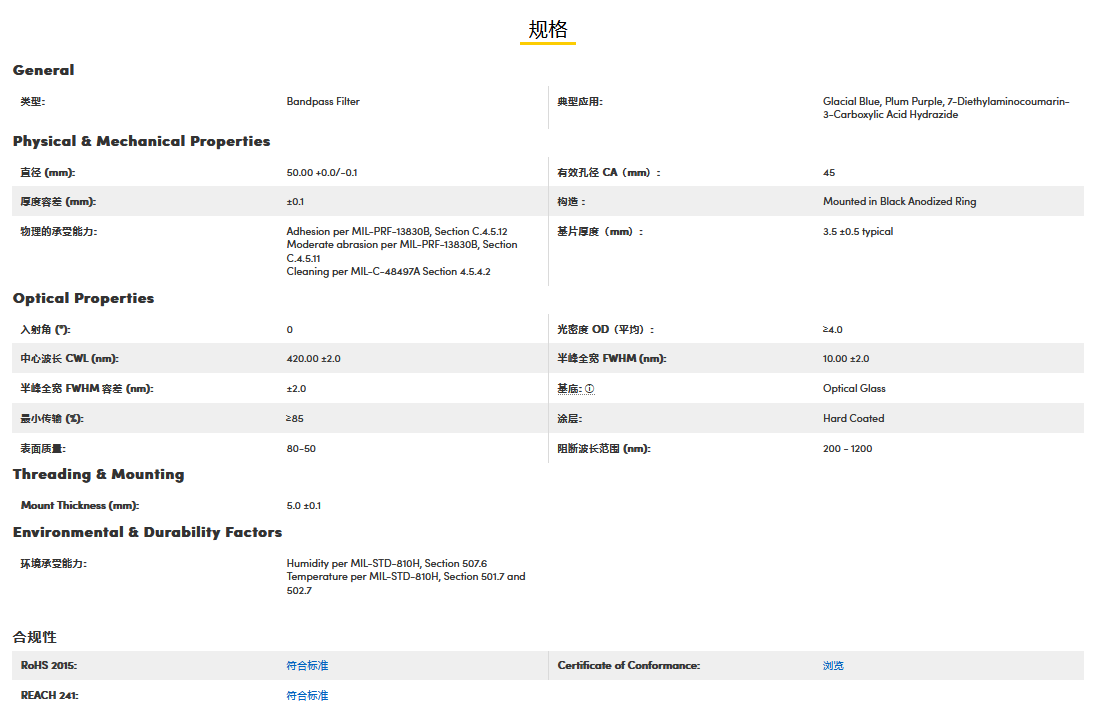Click the Environmental & Durability Factors heading
The image size is (1098, 711).
[x=147, y=532]
